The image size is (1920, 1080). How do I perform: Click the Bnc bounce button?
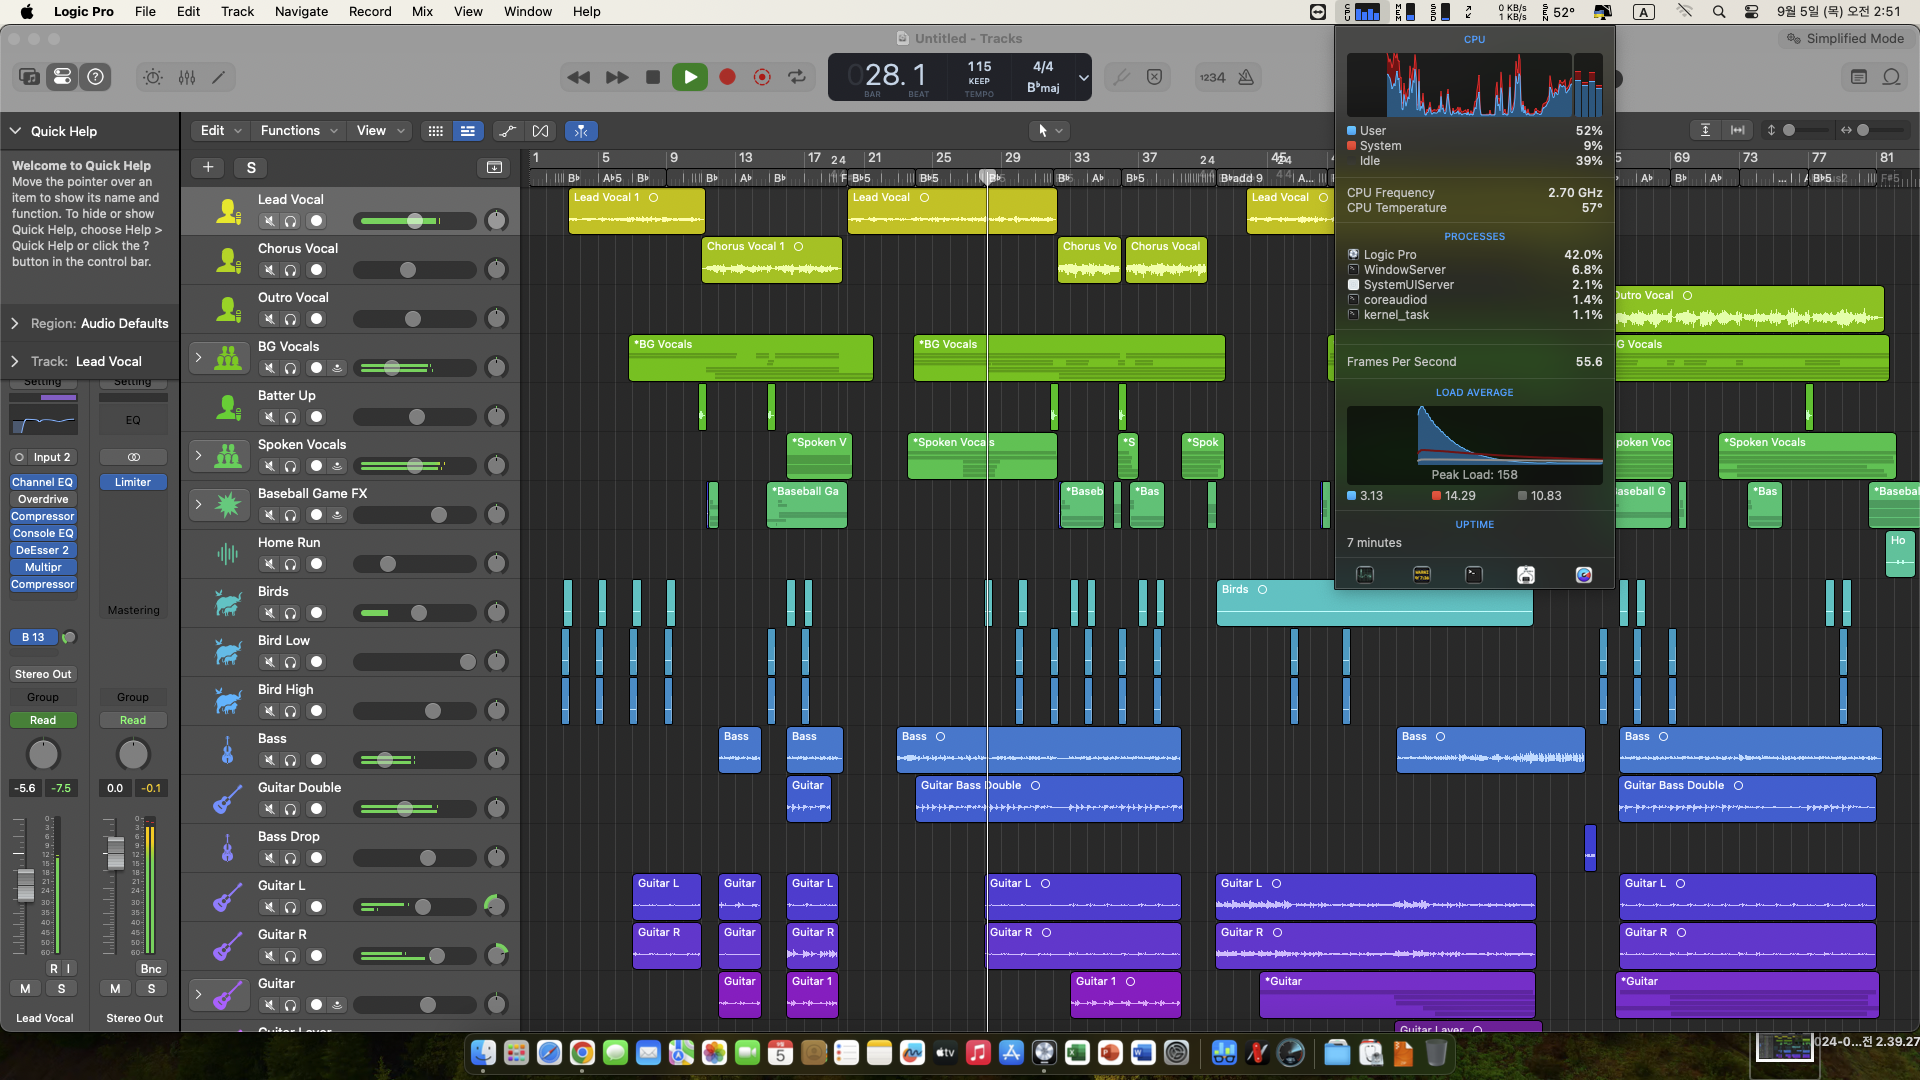point(151,968)
